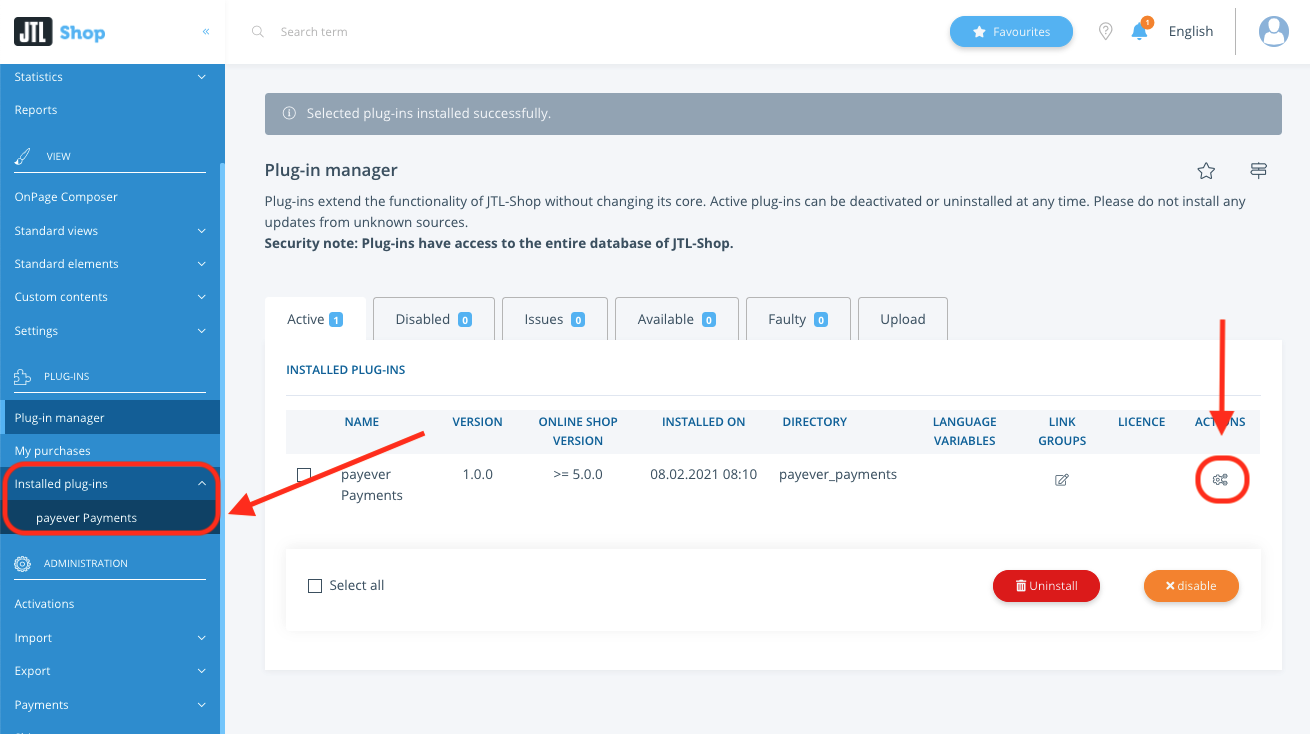Click info icon in success message
The height and width of the screenshot is (734, 1310).
[x=290, y=114]
